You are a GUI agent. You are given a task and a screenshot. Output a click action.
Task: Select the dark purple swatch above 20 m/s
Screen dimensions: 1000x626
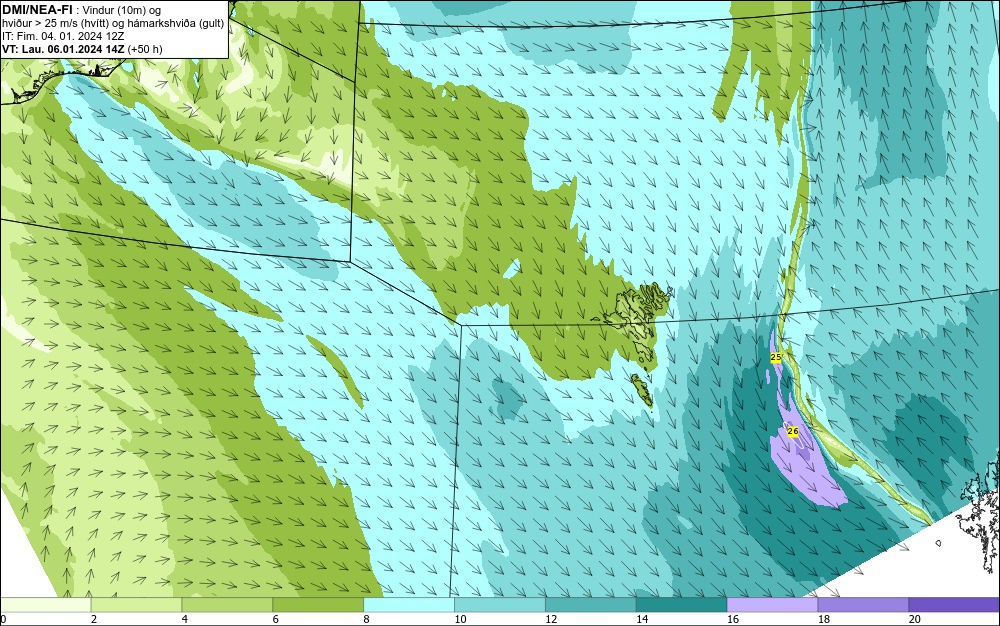tap(954, 605)
